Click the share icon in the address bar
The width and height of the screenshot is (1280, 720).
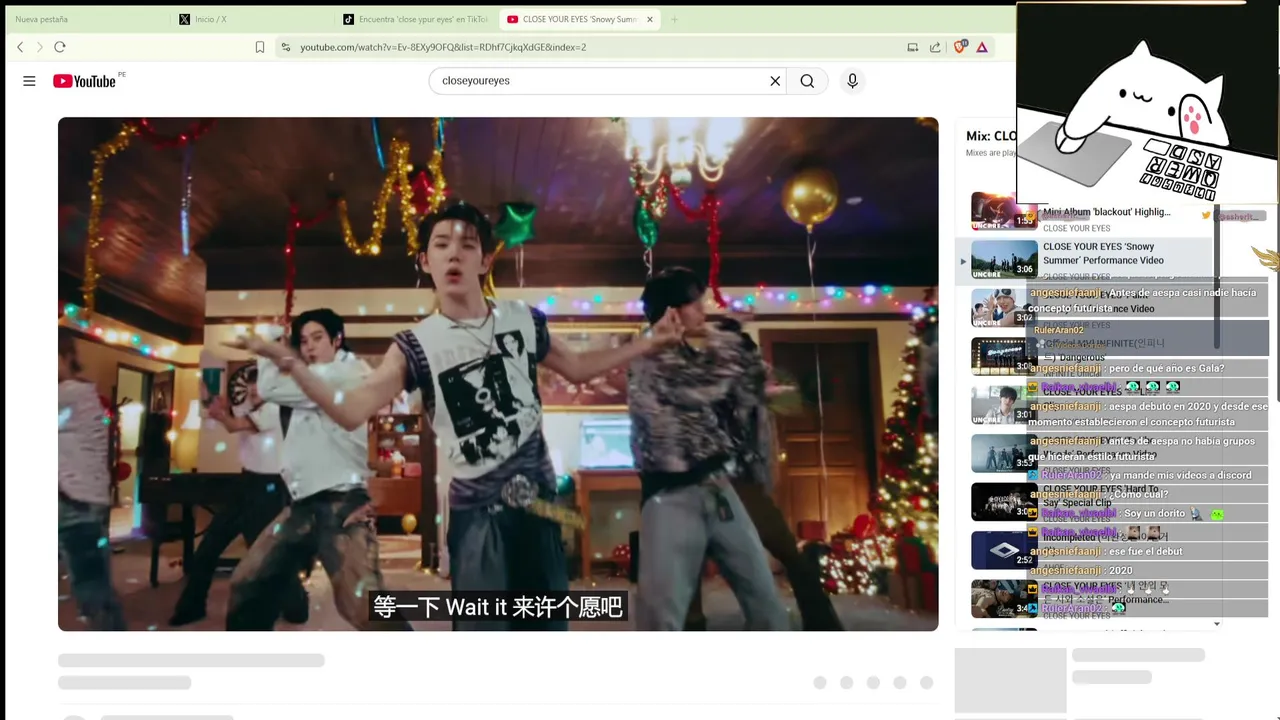[935, 47]
